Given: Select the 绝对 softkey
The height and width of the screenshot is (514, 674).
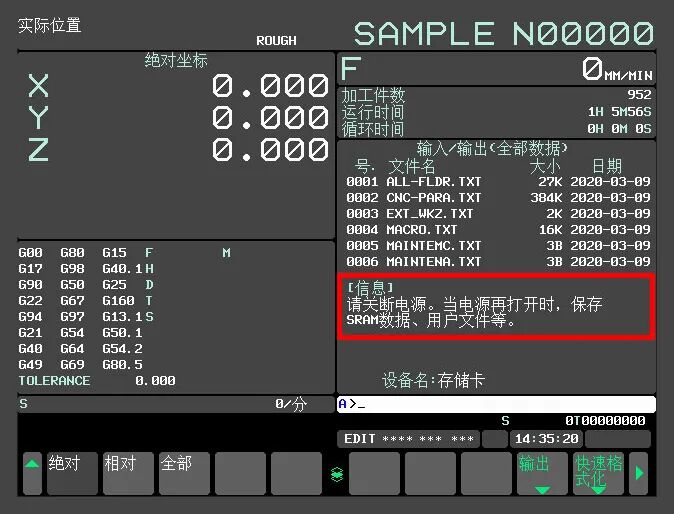Looking at the screenshot, I should pyautogui.click(x=72, y=473).
